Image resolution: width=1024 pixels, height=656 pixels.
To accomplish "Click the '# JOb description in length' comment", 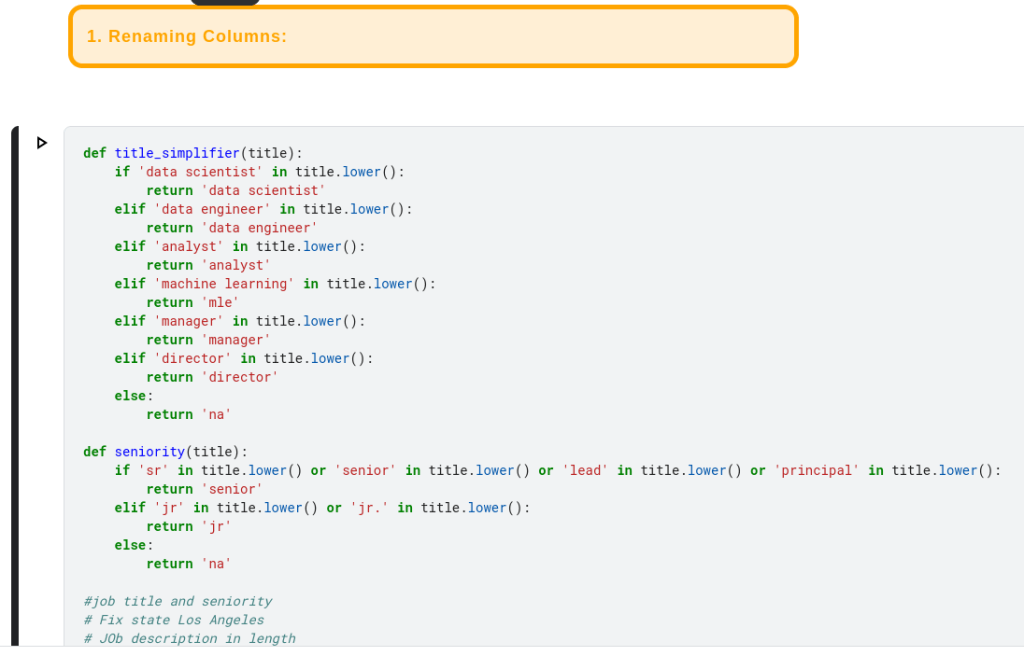I will (190, 639).
